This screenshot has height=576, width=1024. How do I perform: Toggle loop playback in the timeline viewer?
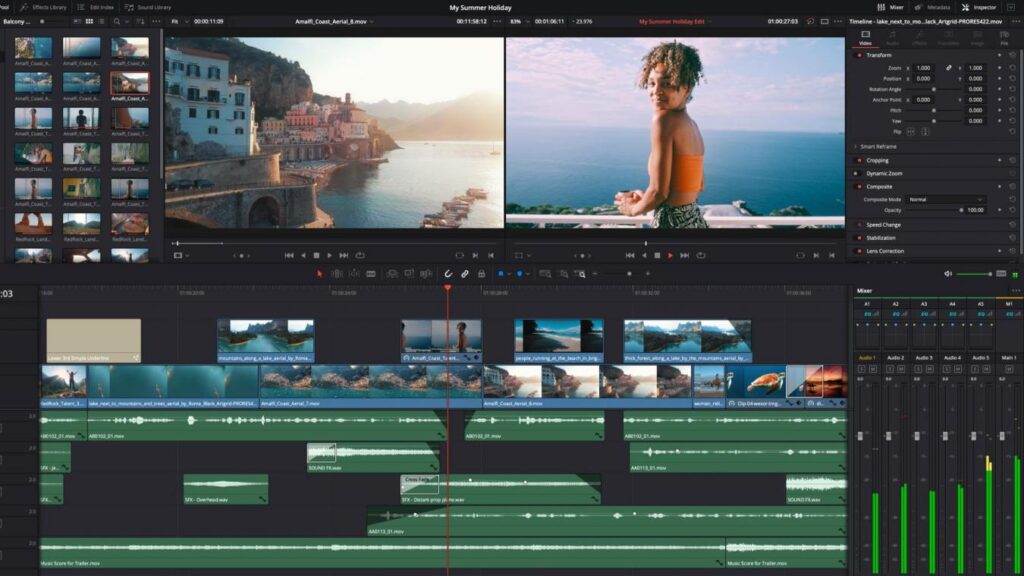point(701,255)
